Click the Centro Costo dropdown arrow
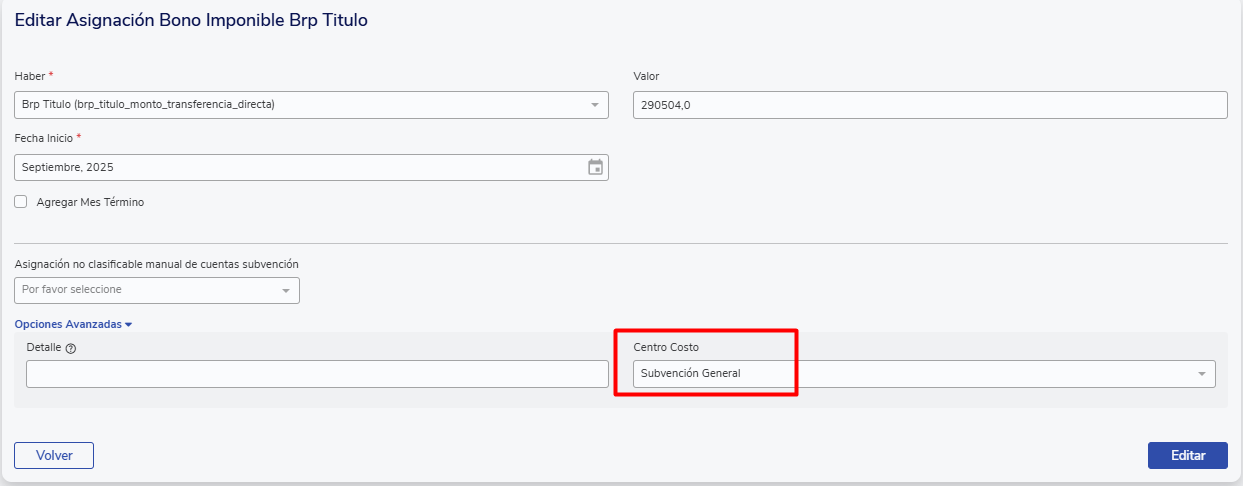The height and width of the screenshot is (486, 1243). pos(1201,374)
